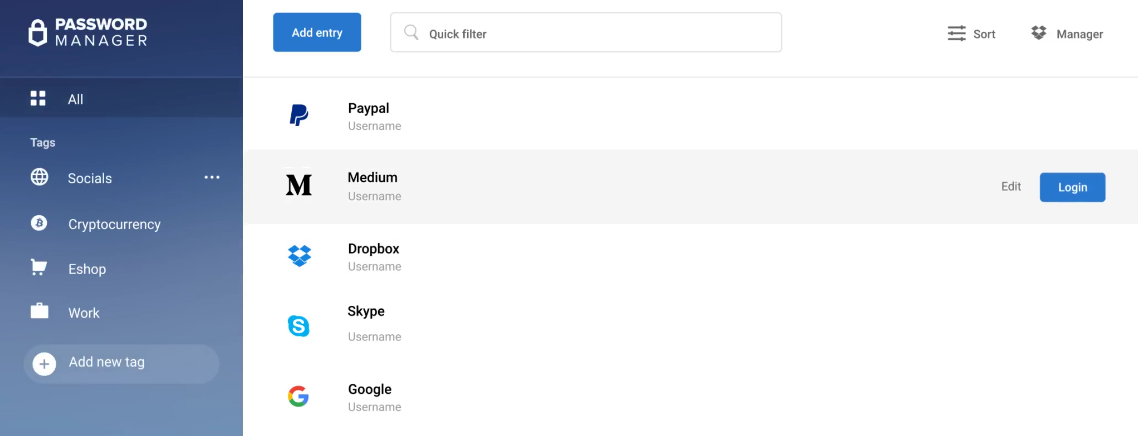
Task: Click the Dropbox entry icon
Action: coord(298,256)
